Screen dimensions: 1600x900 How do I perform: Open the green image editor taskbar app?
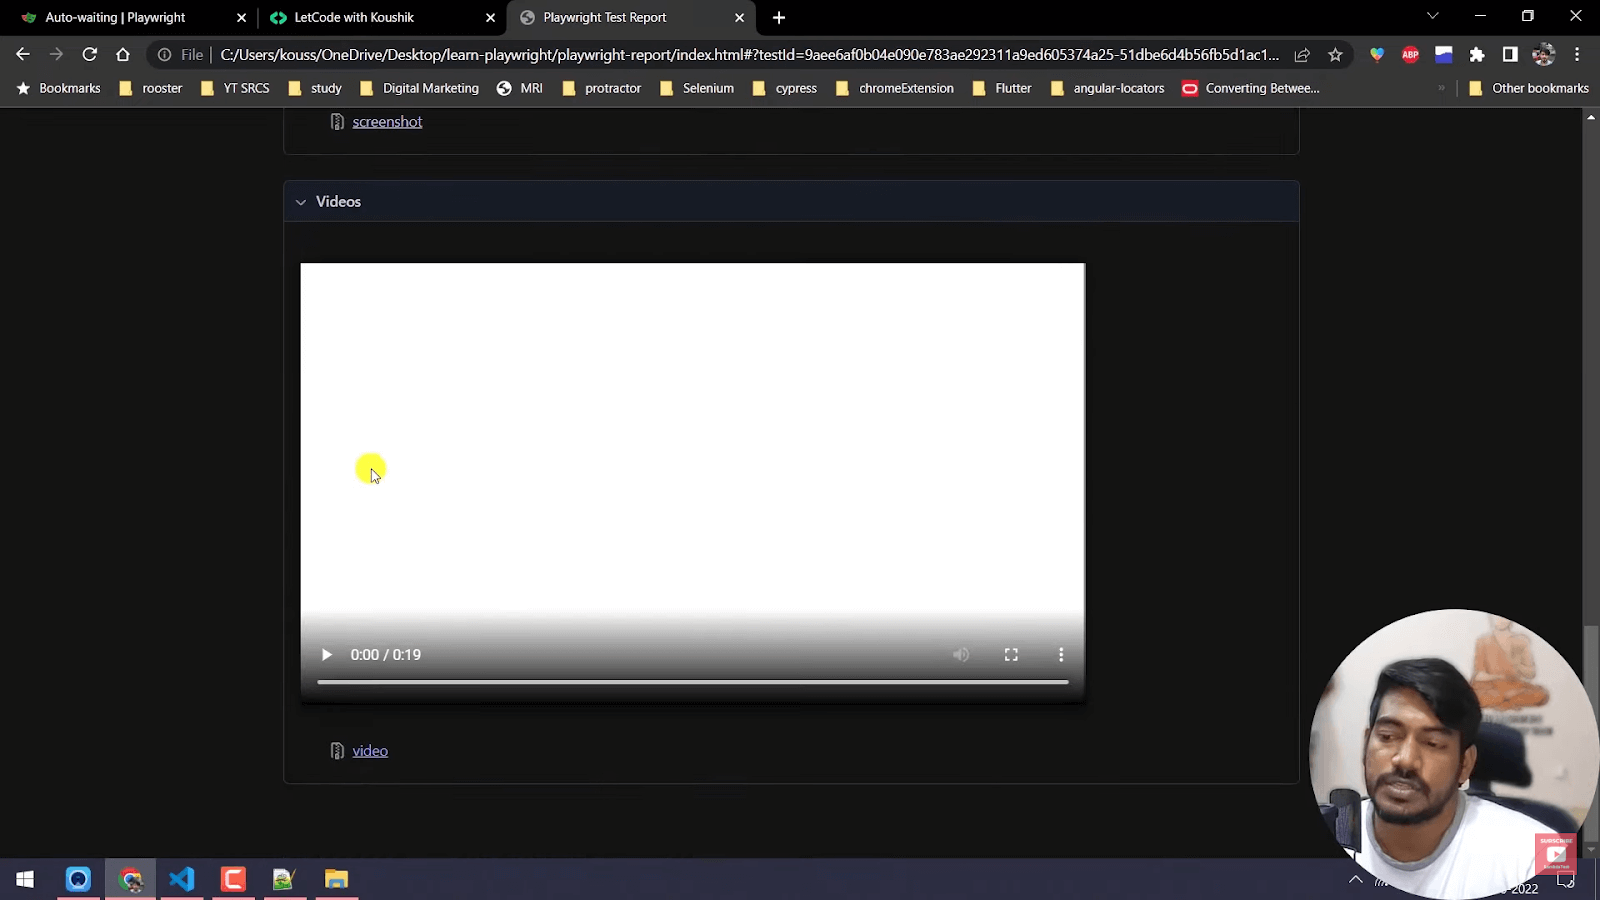click(284, 879)
